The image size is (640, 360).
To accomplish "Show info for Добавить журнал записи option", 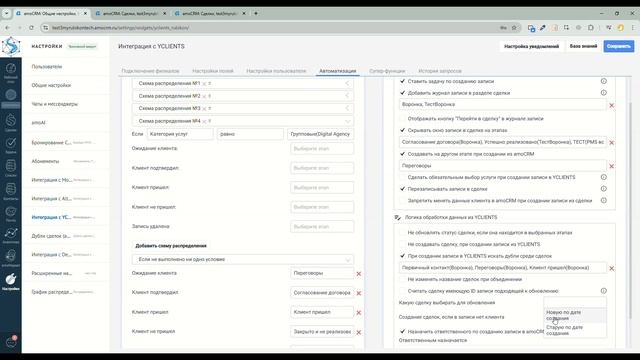I will coord(604,93).
